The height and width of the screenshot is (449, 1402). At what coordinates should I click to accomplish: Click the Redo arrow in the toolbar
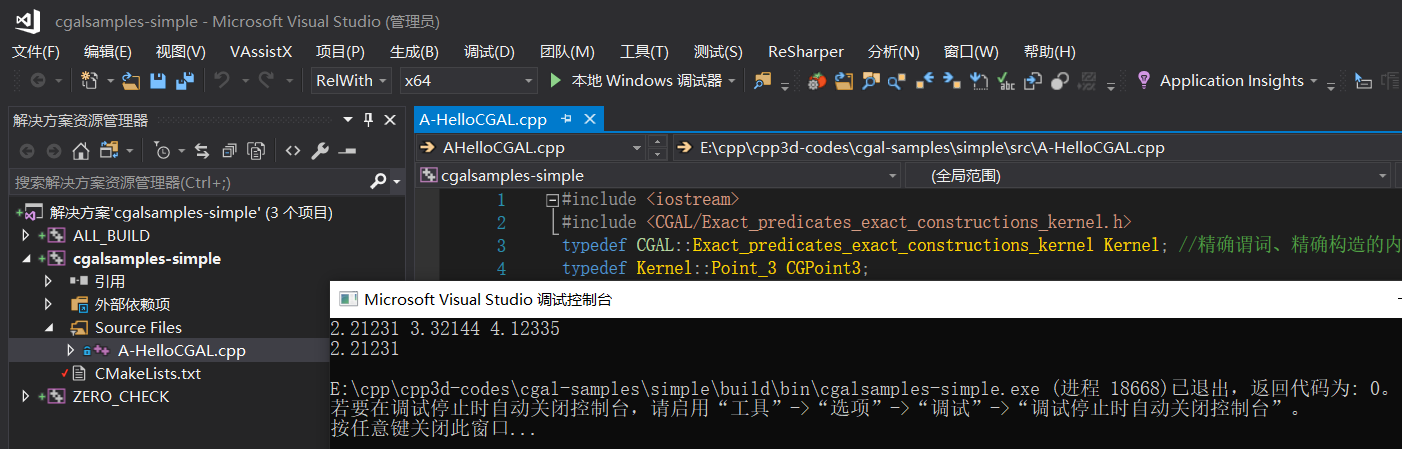[x=266, y=81]
